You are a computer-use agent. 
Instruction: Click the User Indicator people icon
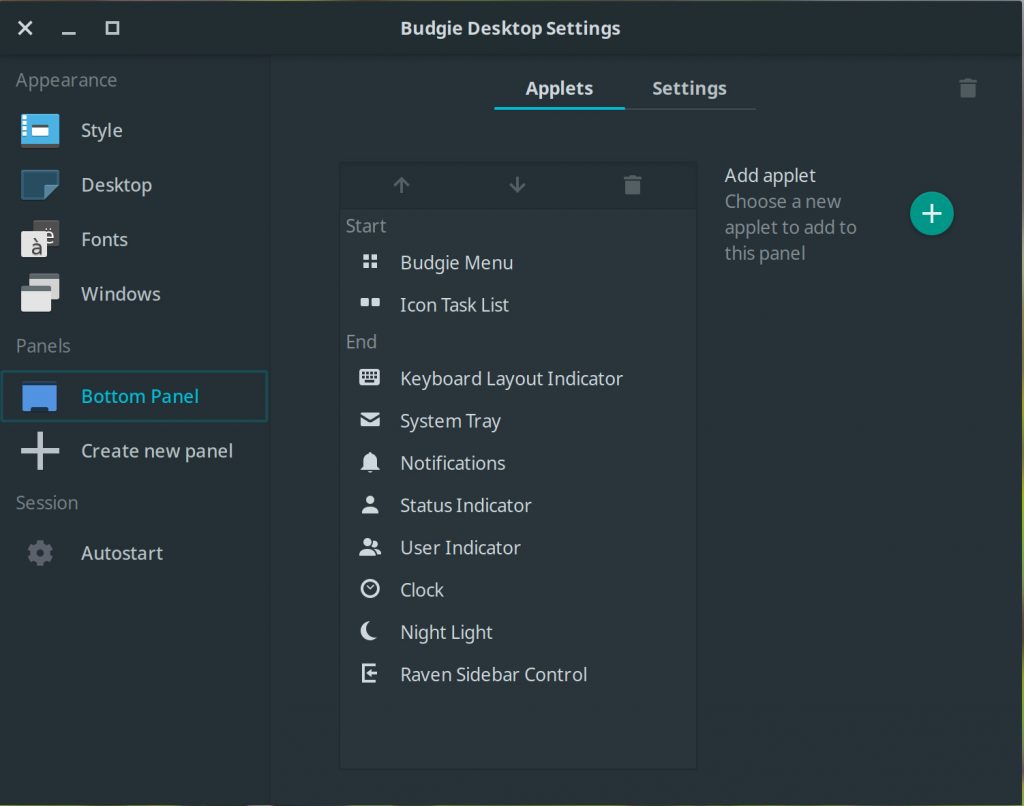370,547
